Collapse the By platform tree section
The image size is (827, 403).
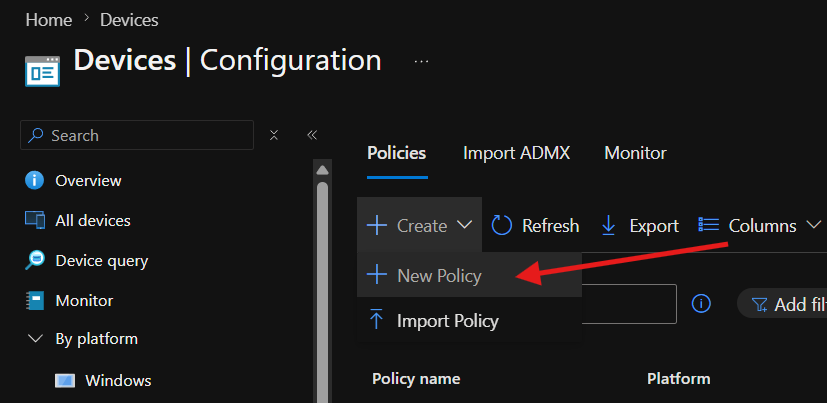tap(35, 338)
